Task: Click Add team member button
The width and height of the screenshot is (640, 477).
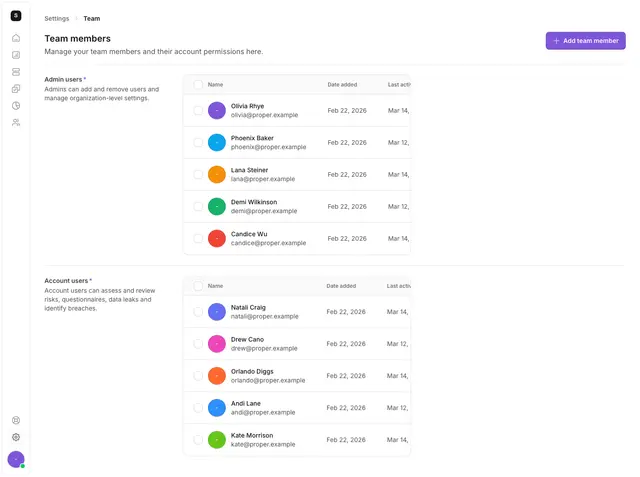Action: 585,41
